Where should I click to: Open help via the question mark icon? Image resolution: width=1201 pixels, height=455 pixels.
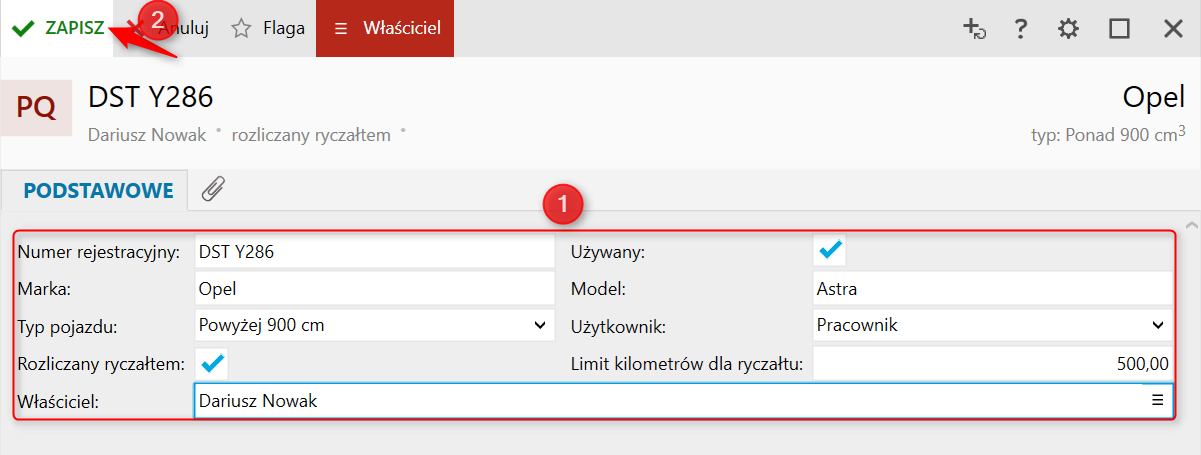point(1020,29)
